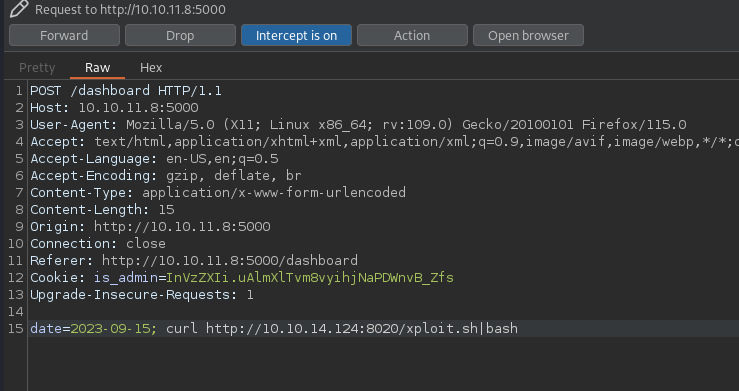This screenshot has height=391, width=739.
Task: Toggle the Intercept is on button
Action: click(x=296, y=35)
